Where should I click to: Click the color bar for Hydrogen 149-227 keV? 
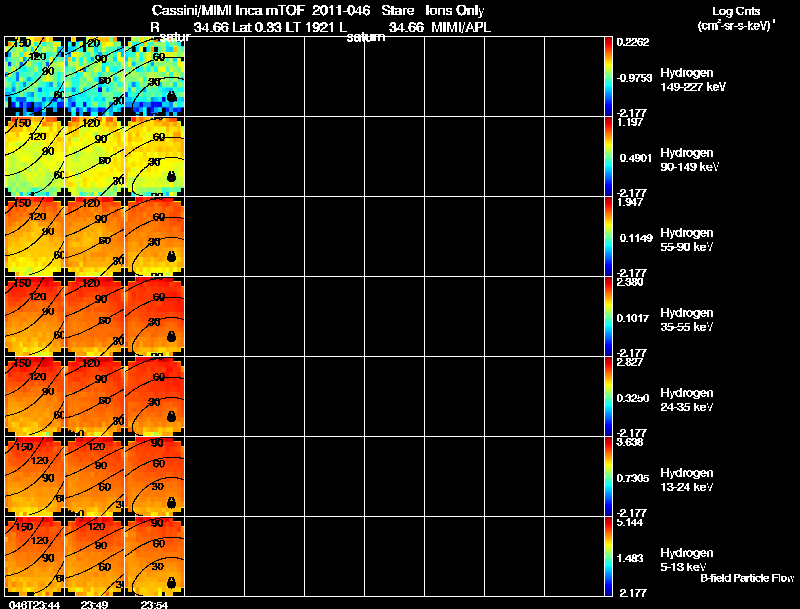click(x=608, y=77)
